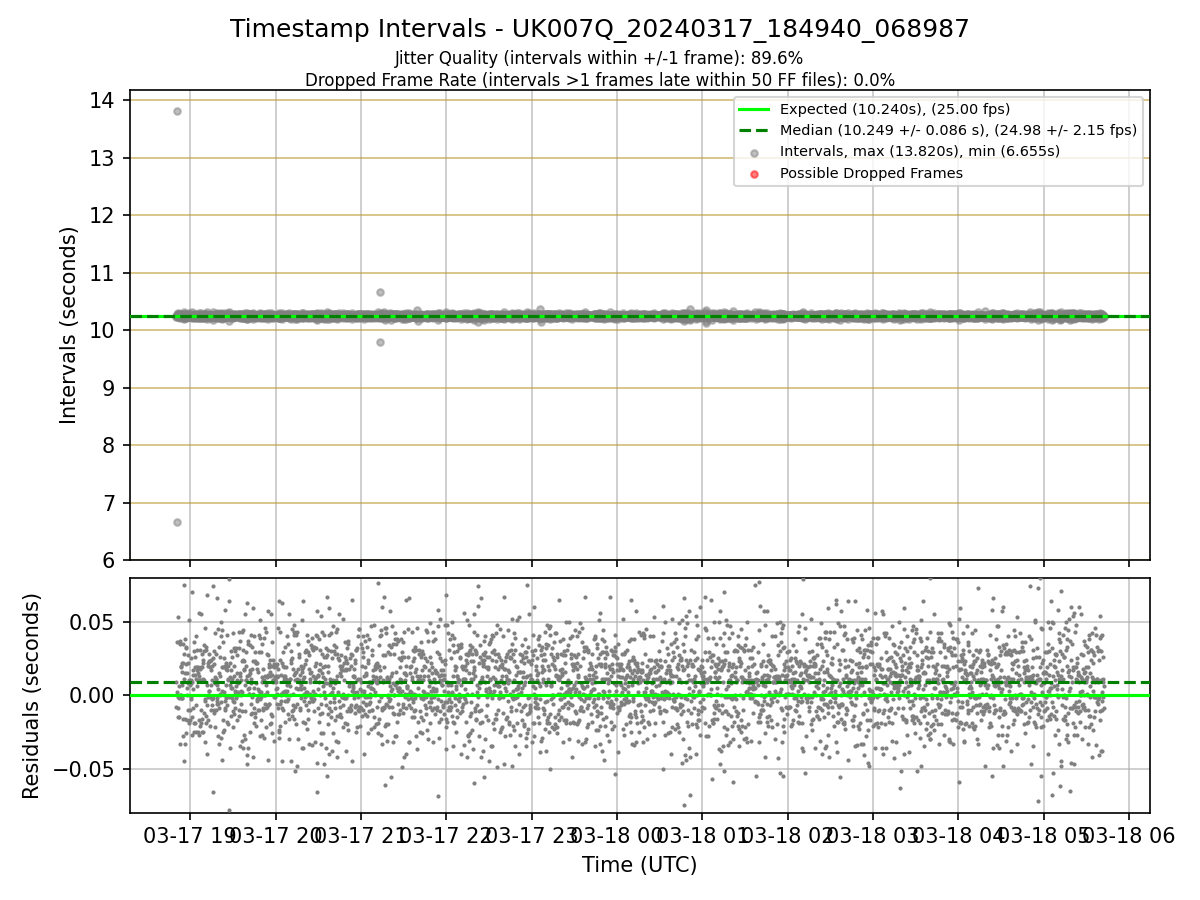1200x900 pixels.
Task: Click the Residuals (seconds) y-axis label
Action: click(x=31, y=696)
